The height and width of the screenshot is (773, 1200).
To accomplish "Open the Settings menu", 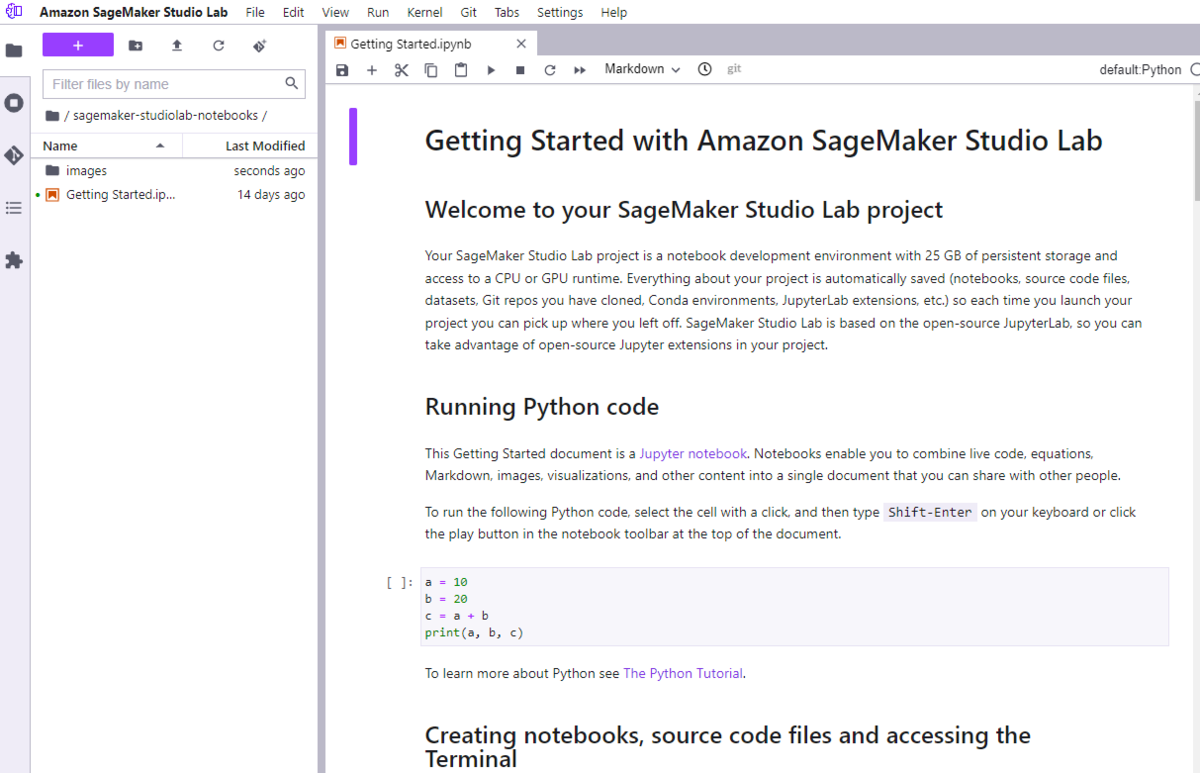I will [560, 12].
